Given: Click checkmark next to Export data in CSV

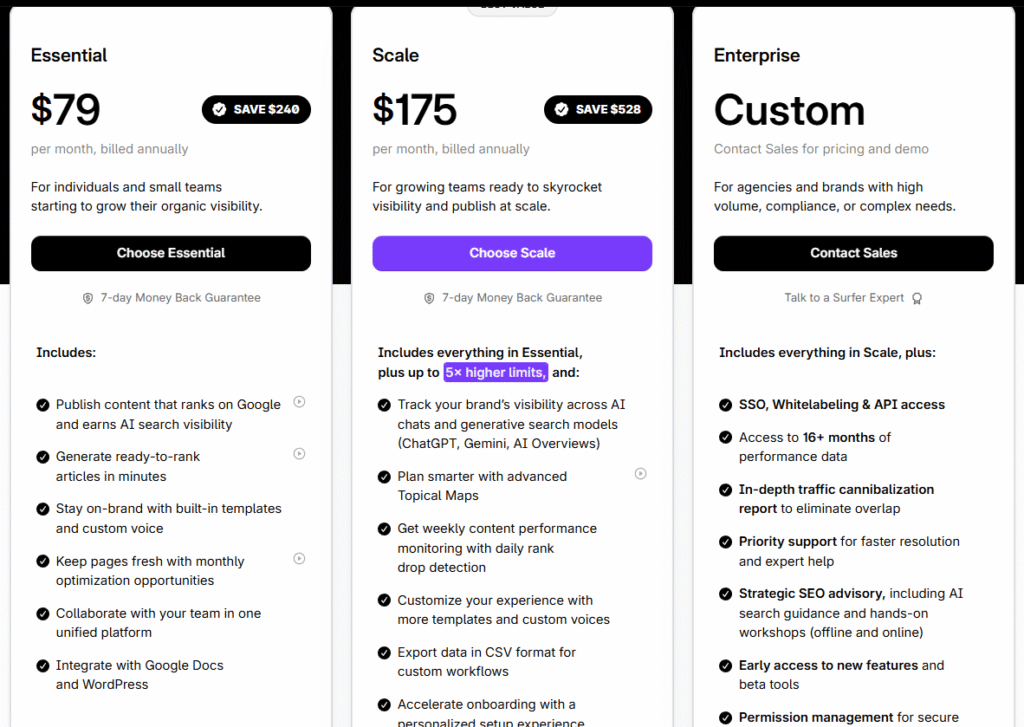Looking at the screenshot, I should click(384, 653).
